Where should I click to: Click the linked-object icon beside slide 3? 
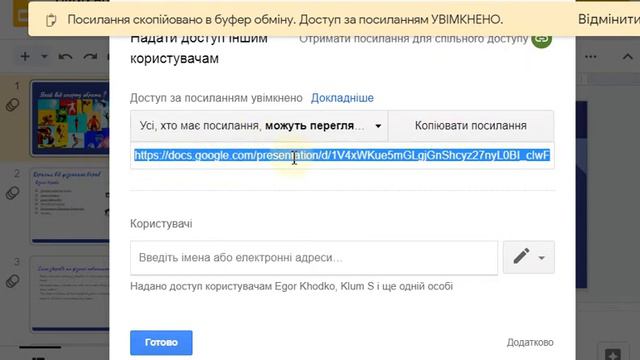13,281
